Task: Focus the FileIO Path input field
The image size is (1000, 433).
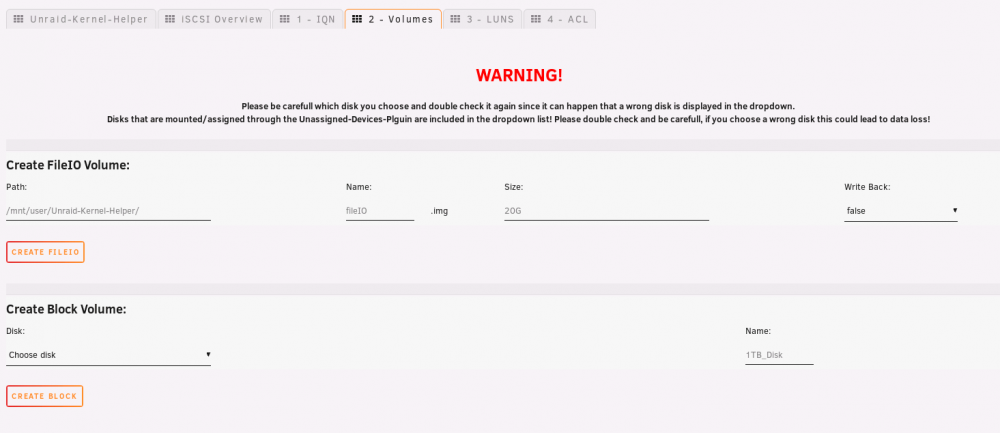Action: click(x=108, y=210)
